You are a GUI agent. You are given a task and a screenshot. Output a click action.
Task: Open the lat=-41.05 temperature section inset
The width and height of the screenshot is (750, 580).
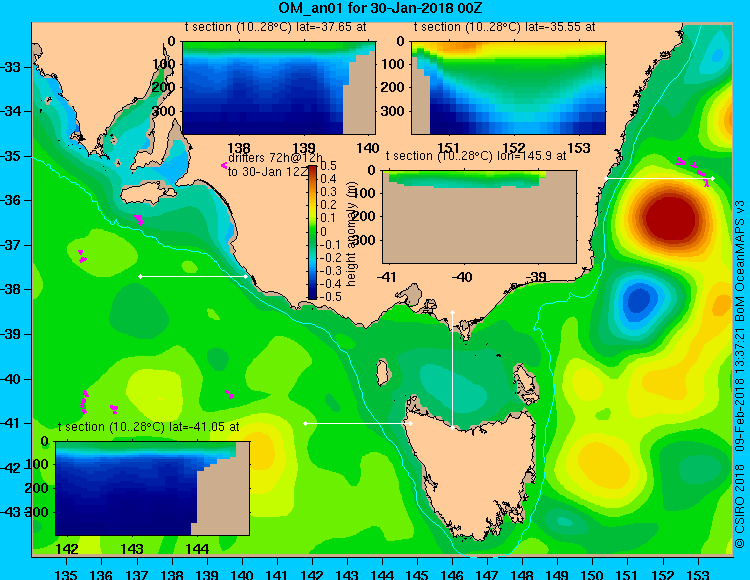(153, 488)
